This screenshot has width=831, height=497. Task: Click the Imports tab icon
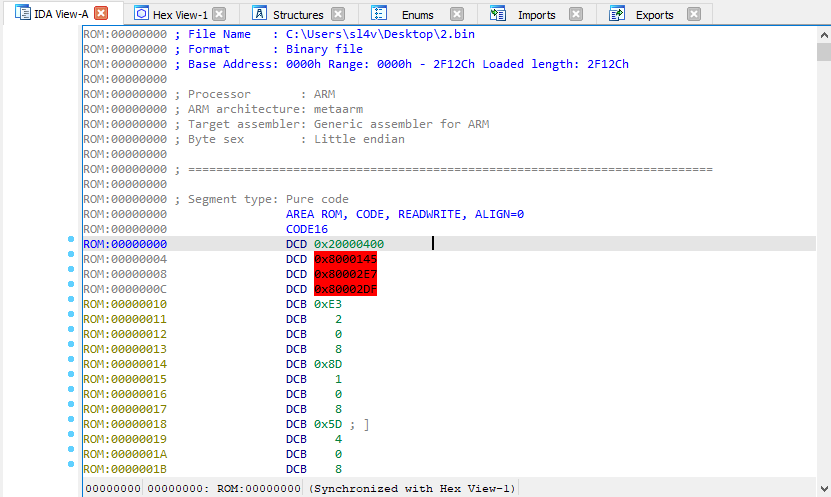click(498, 13)
